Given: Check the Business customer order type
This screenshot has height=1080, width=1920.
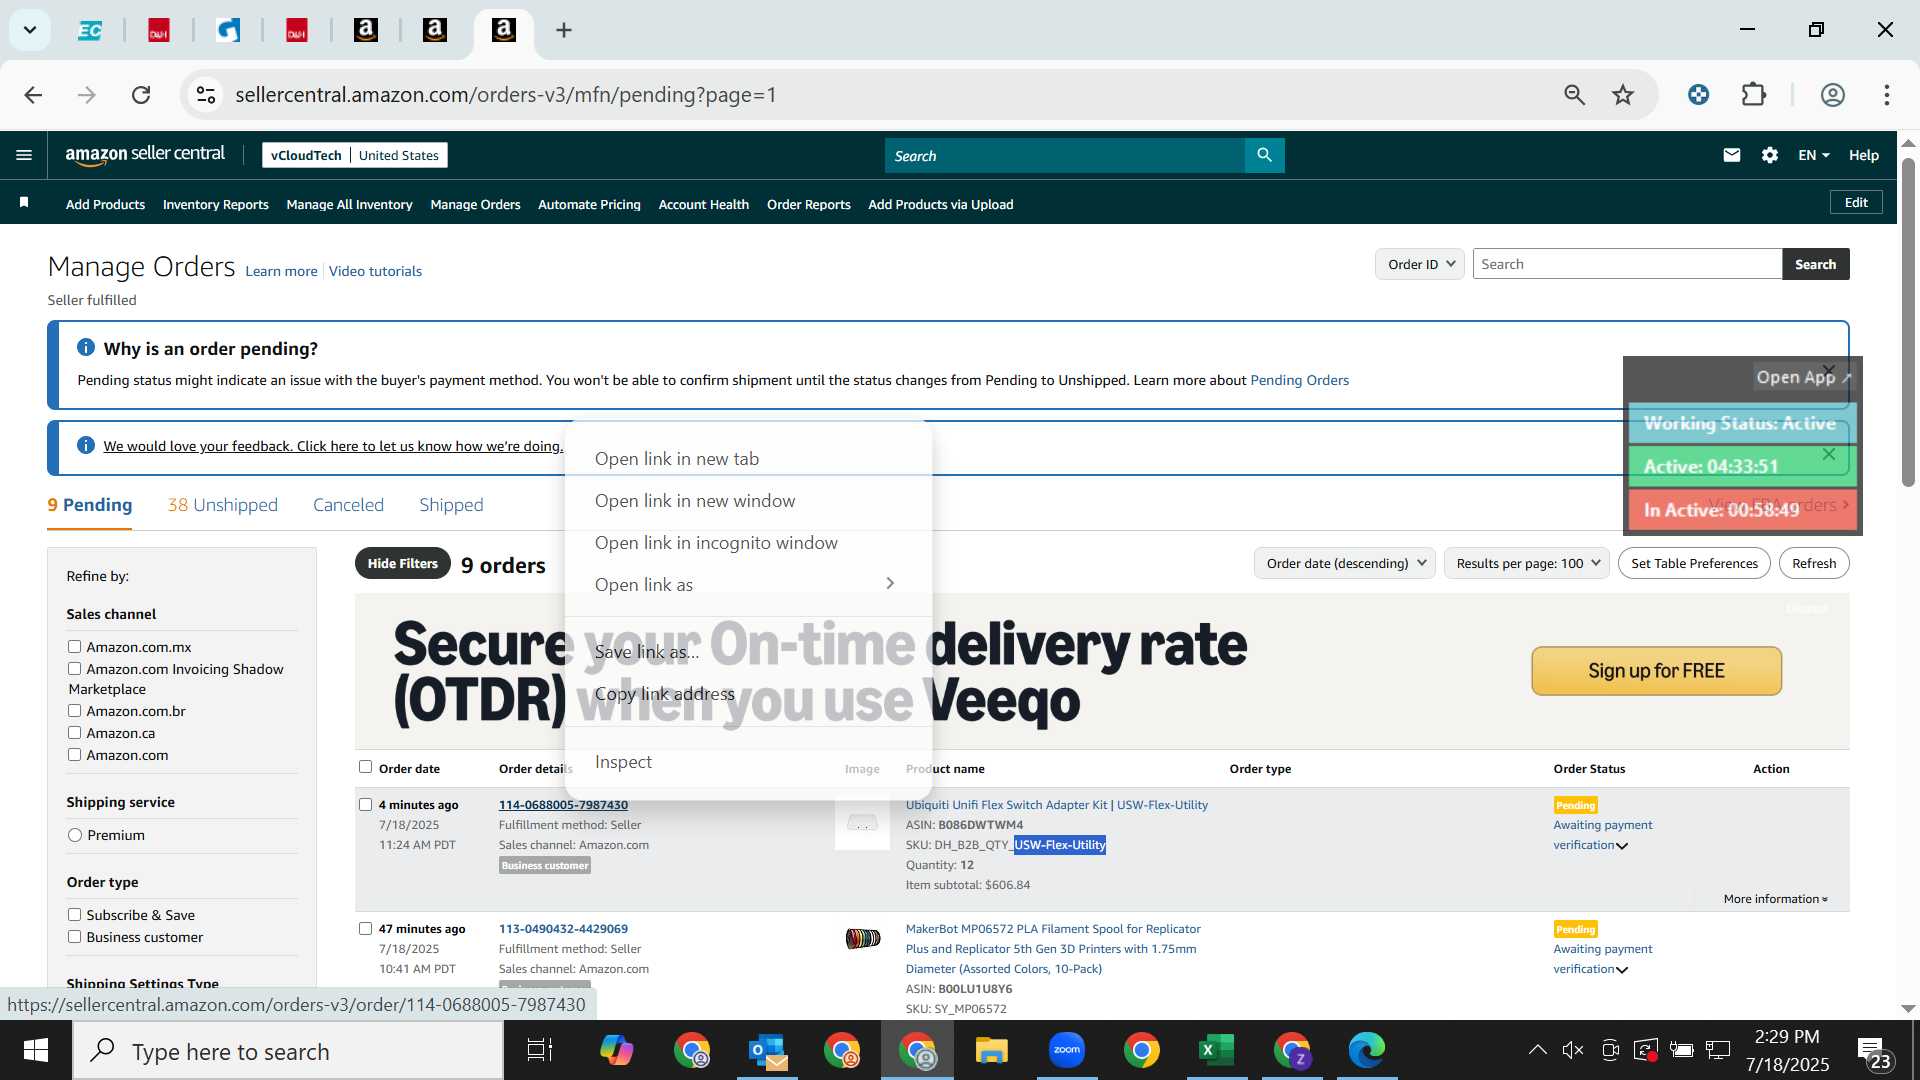Looking at the screenshot, I should 74,937.
